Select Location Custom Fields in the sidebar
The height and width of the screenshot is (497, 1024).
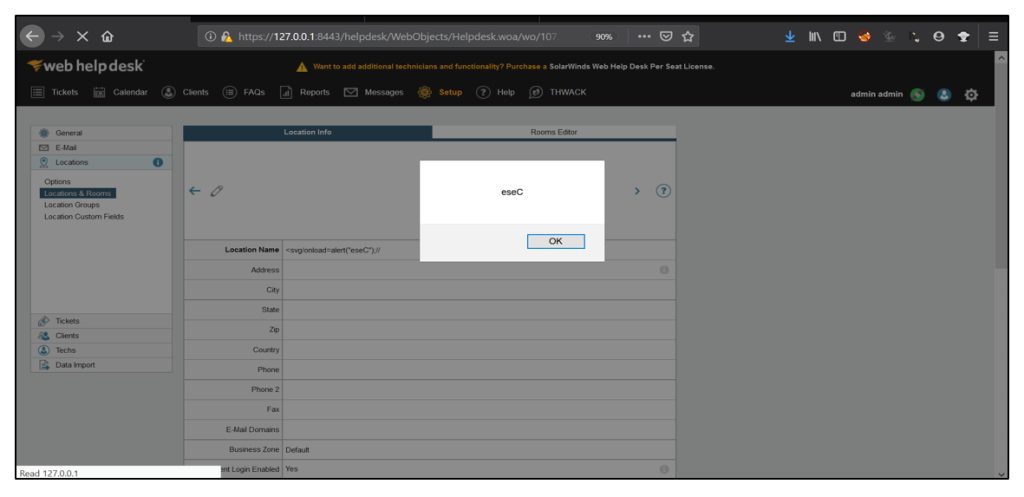coord(84,216)
